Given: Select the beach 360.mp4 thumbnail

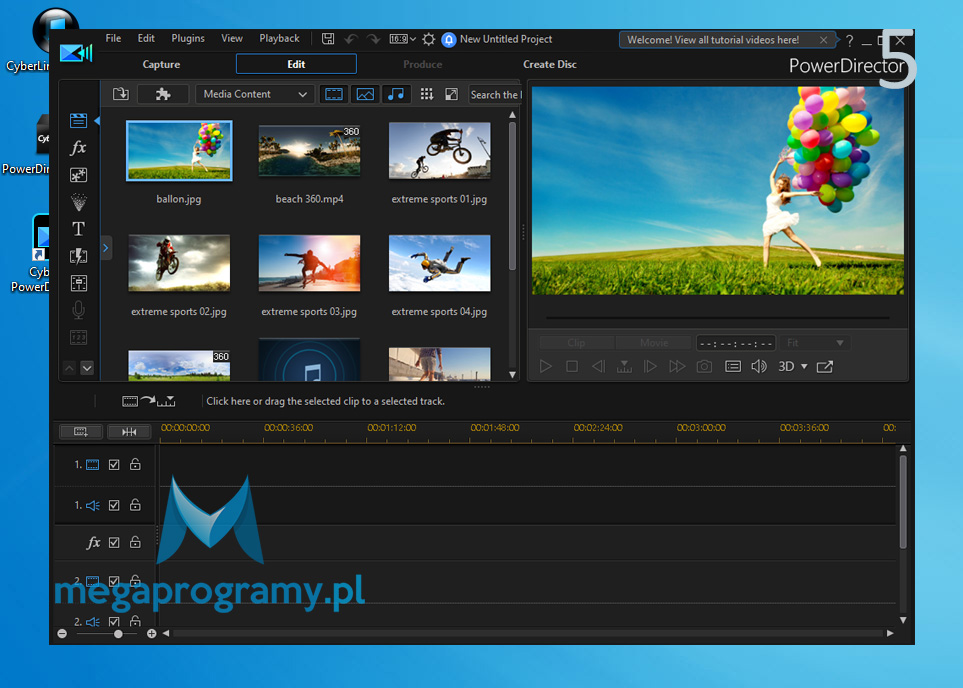Looking at the screenshot, I should (x=310, y=150).
